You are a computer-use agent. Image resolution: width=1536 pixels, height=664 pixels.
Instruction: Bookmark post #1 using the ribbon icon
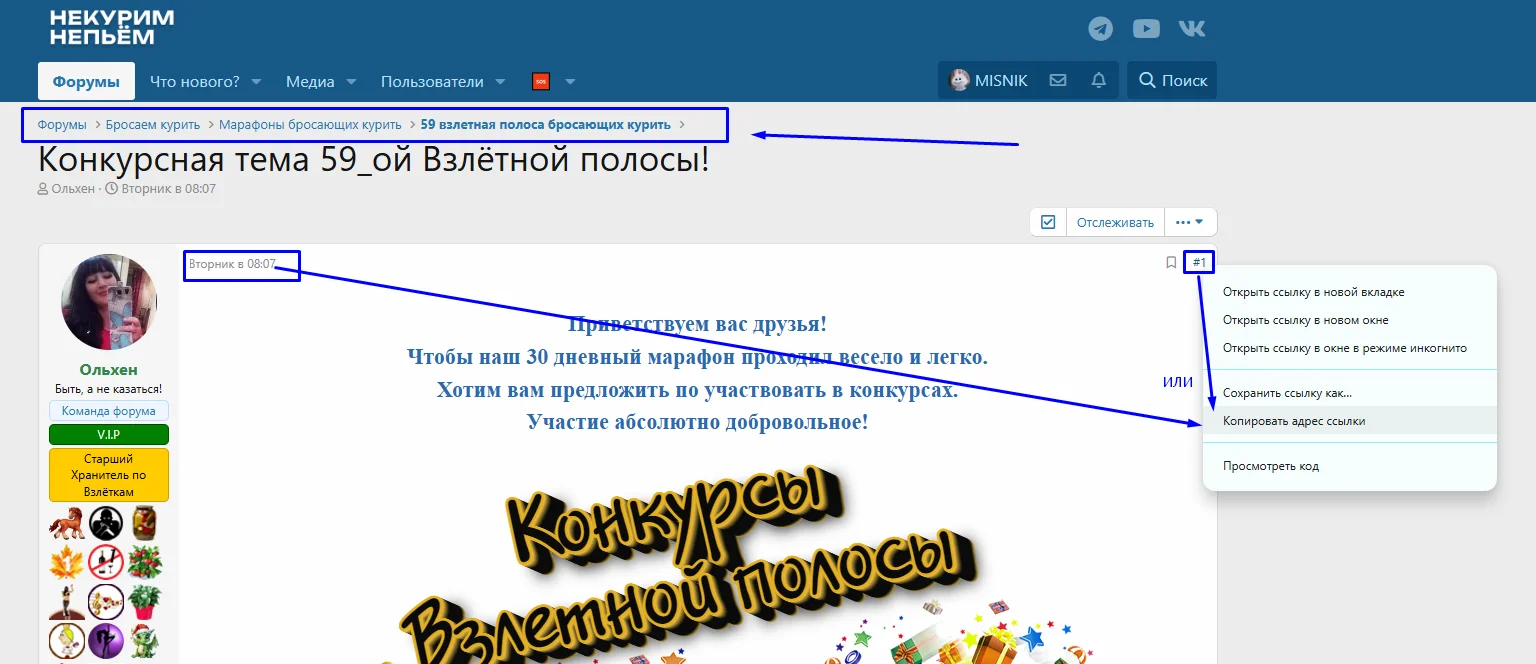pos(1171,261)
